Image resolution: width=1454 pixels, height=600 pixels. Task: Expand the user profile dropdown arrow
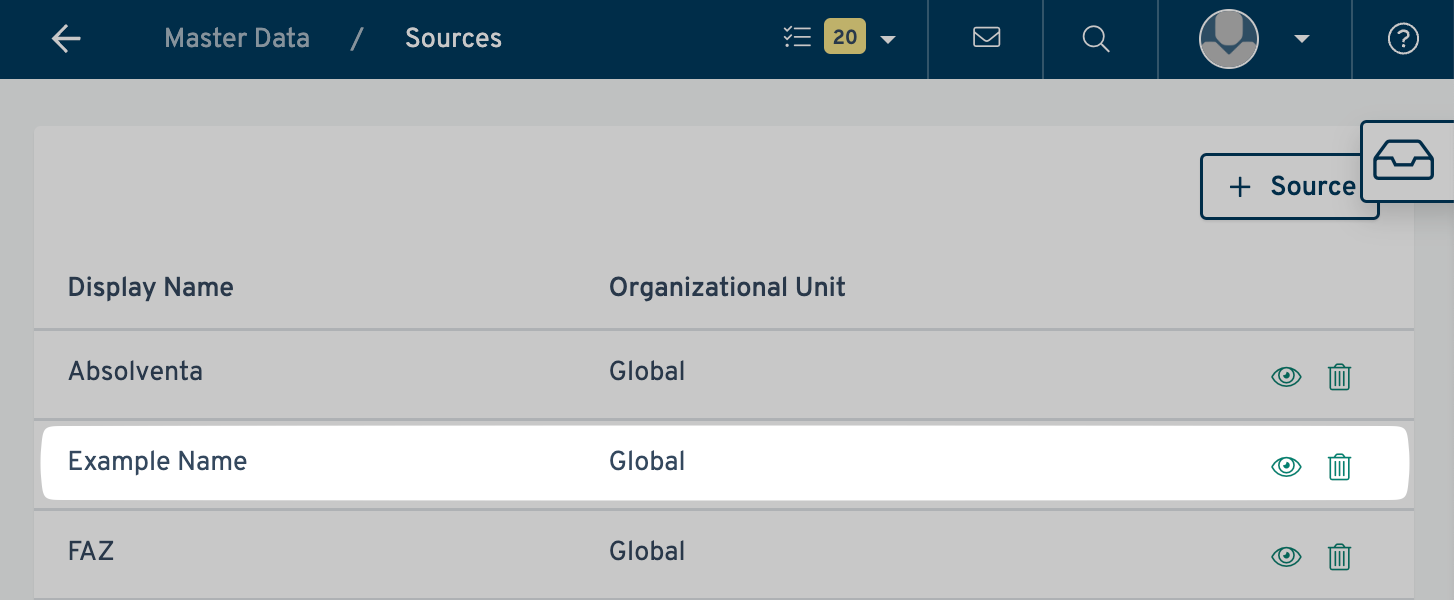click(1301, 40)
